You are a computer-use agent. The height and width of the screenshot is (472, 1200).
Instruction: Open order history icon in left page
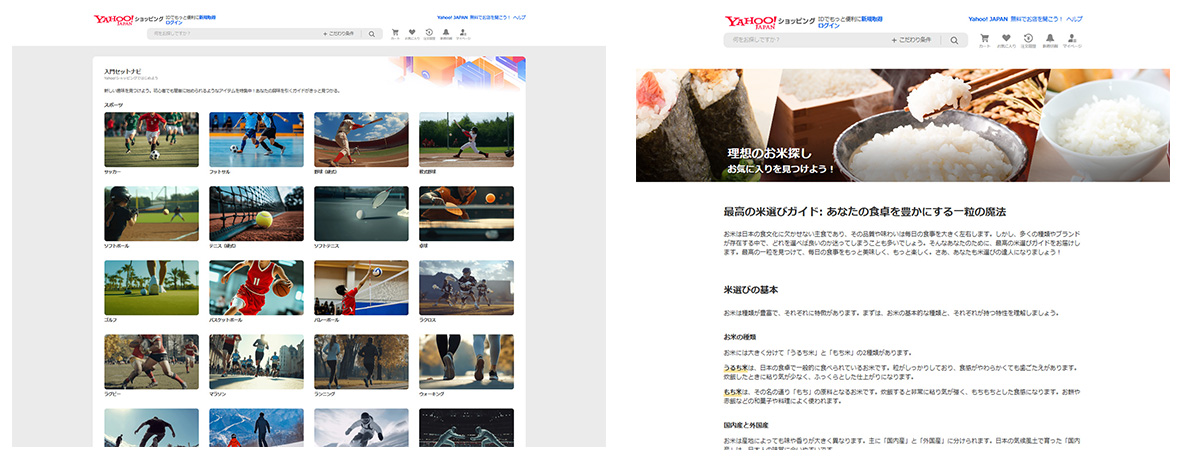(429, 33)
